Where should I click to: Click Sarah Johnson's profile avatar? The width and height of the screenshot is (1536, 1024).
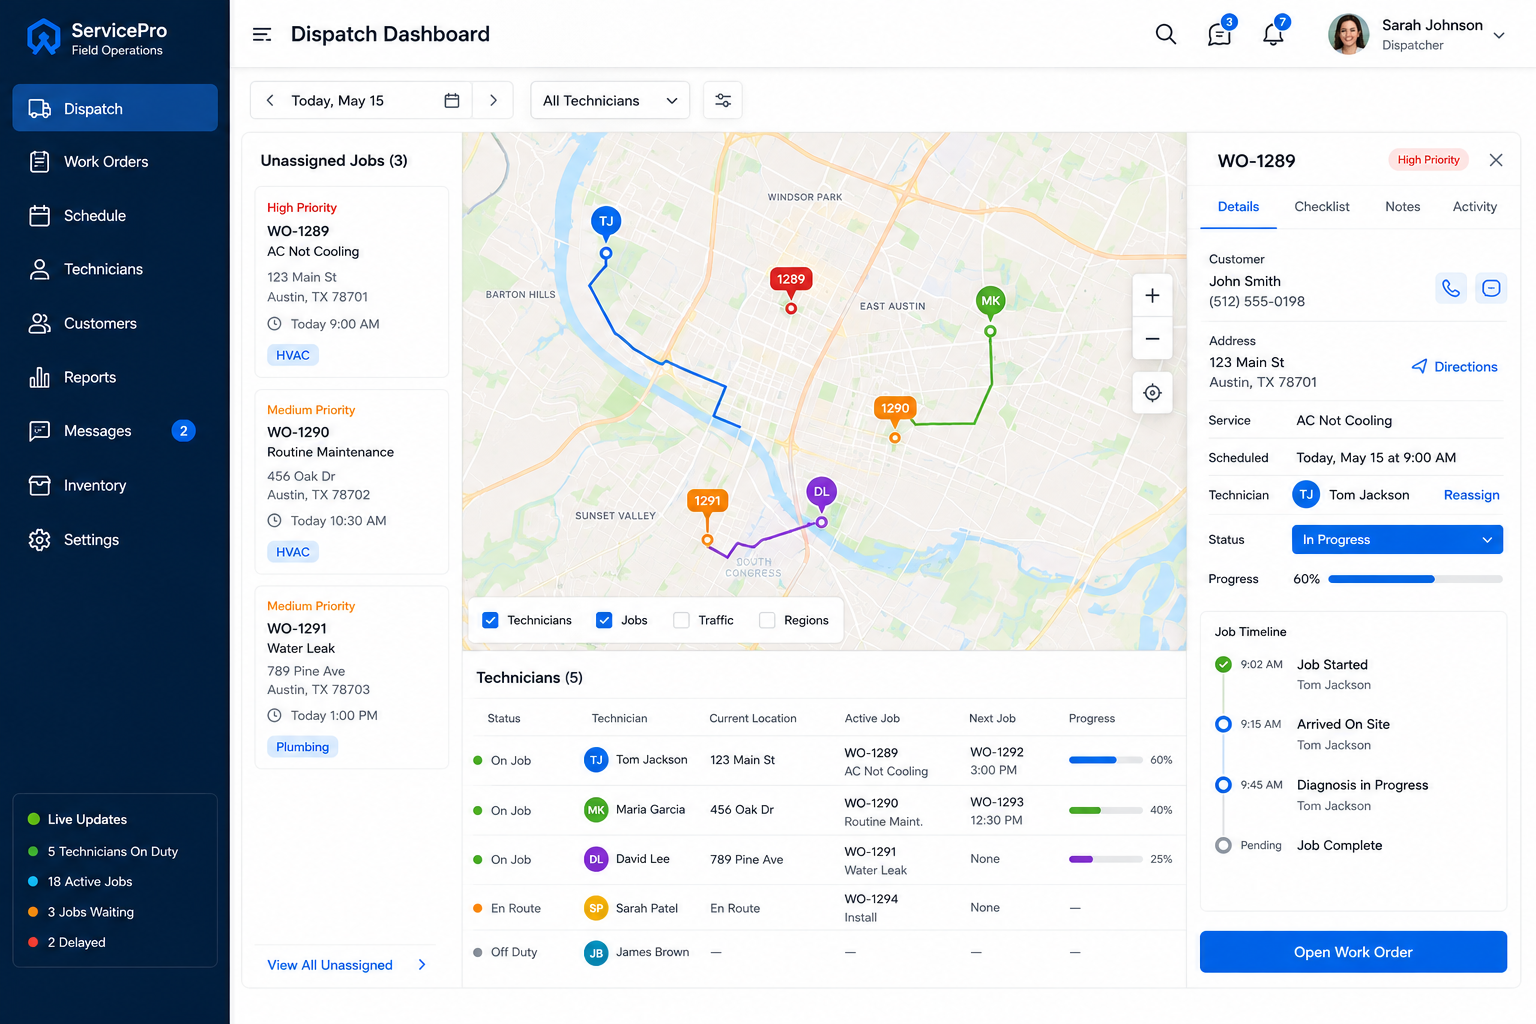1348,34
